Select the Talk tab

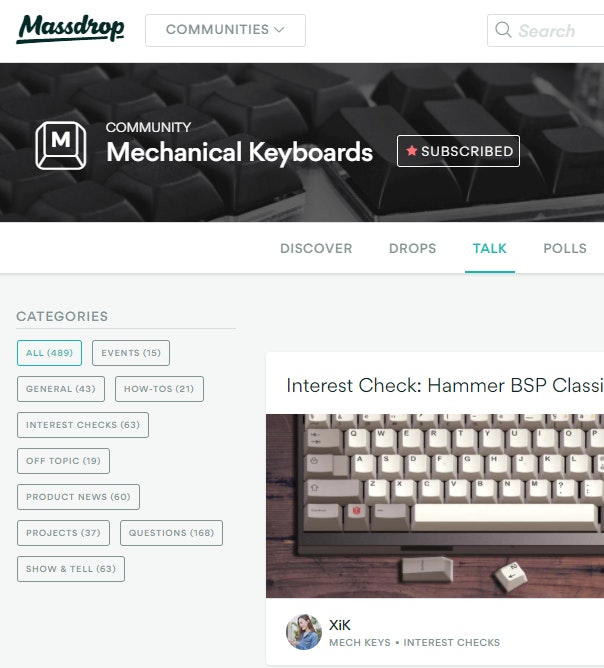point(490,248)
